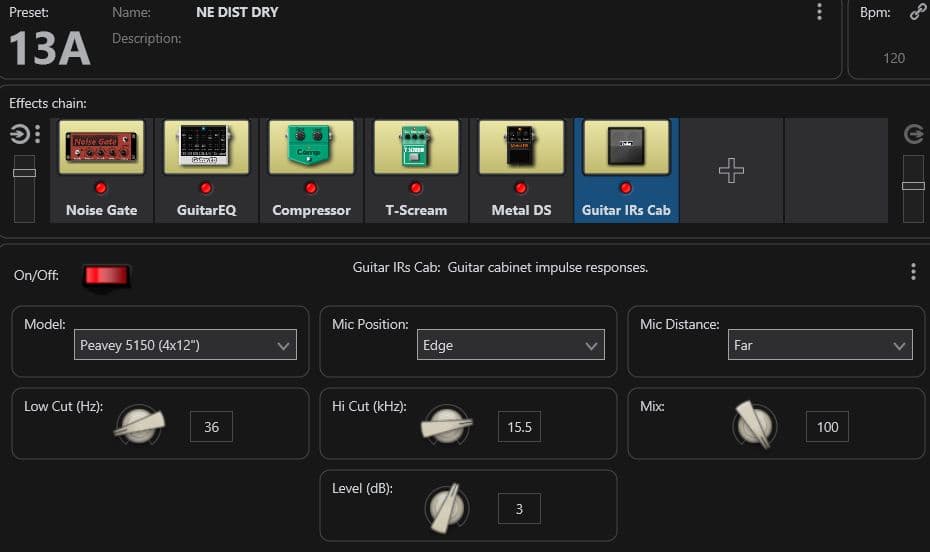930x552 pixels.
Task: Click the Level dB knob
Action: coord(447,508)
